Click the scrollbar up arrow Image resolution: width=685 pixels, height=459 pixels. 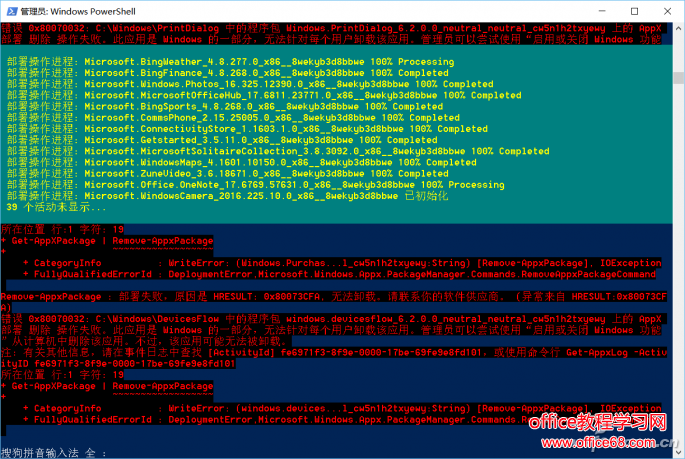(678, 28)
